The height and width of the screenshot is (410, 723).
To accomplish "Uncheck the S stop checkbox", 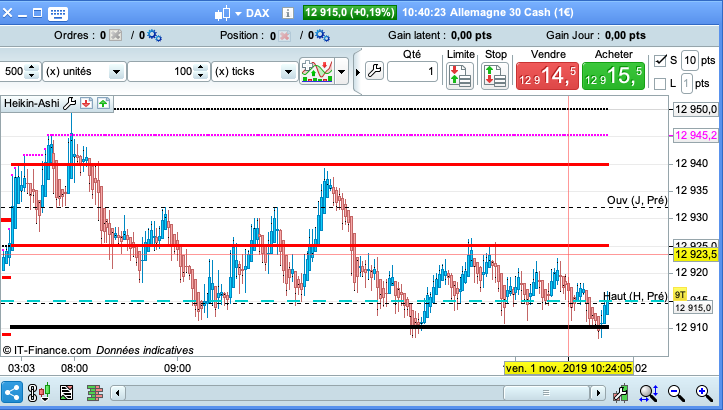I will point(660,60).
